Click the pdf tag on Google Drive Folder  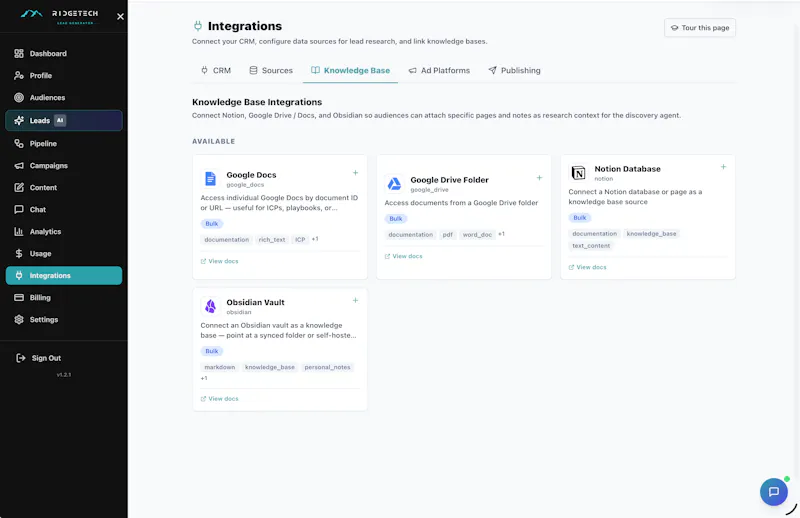coord(447,235)
